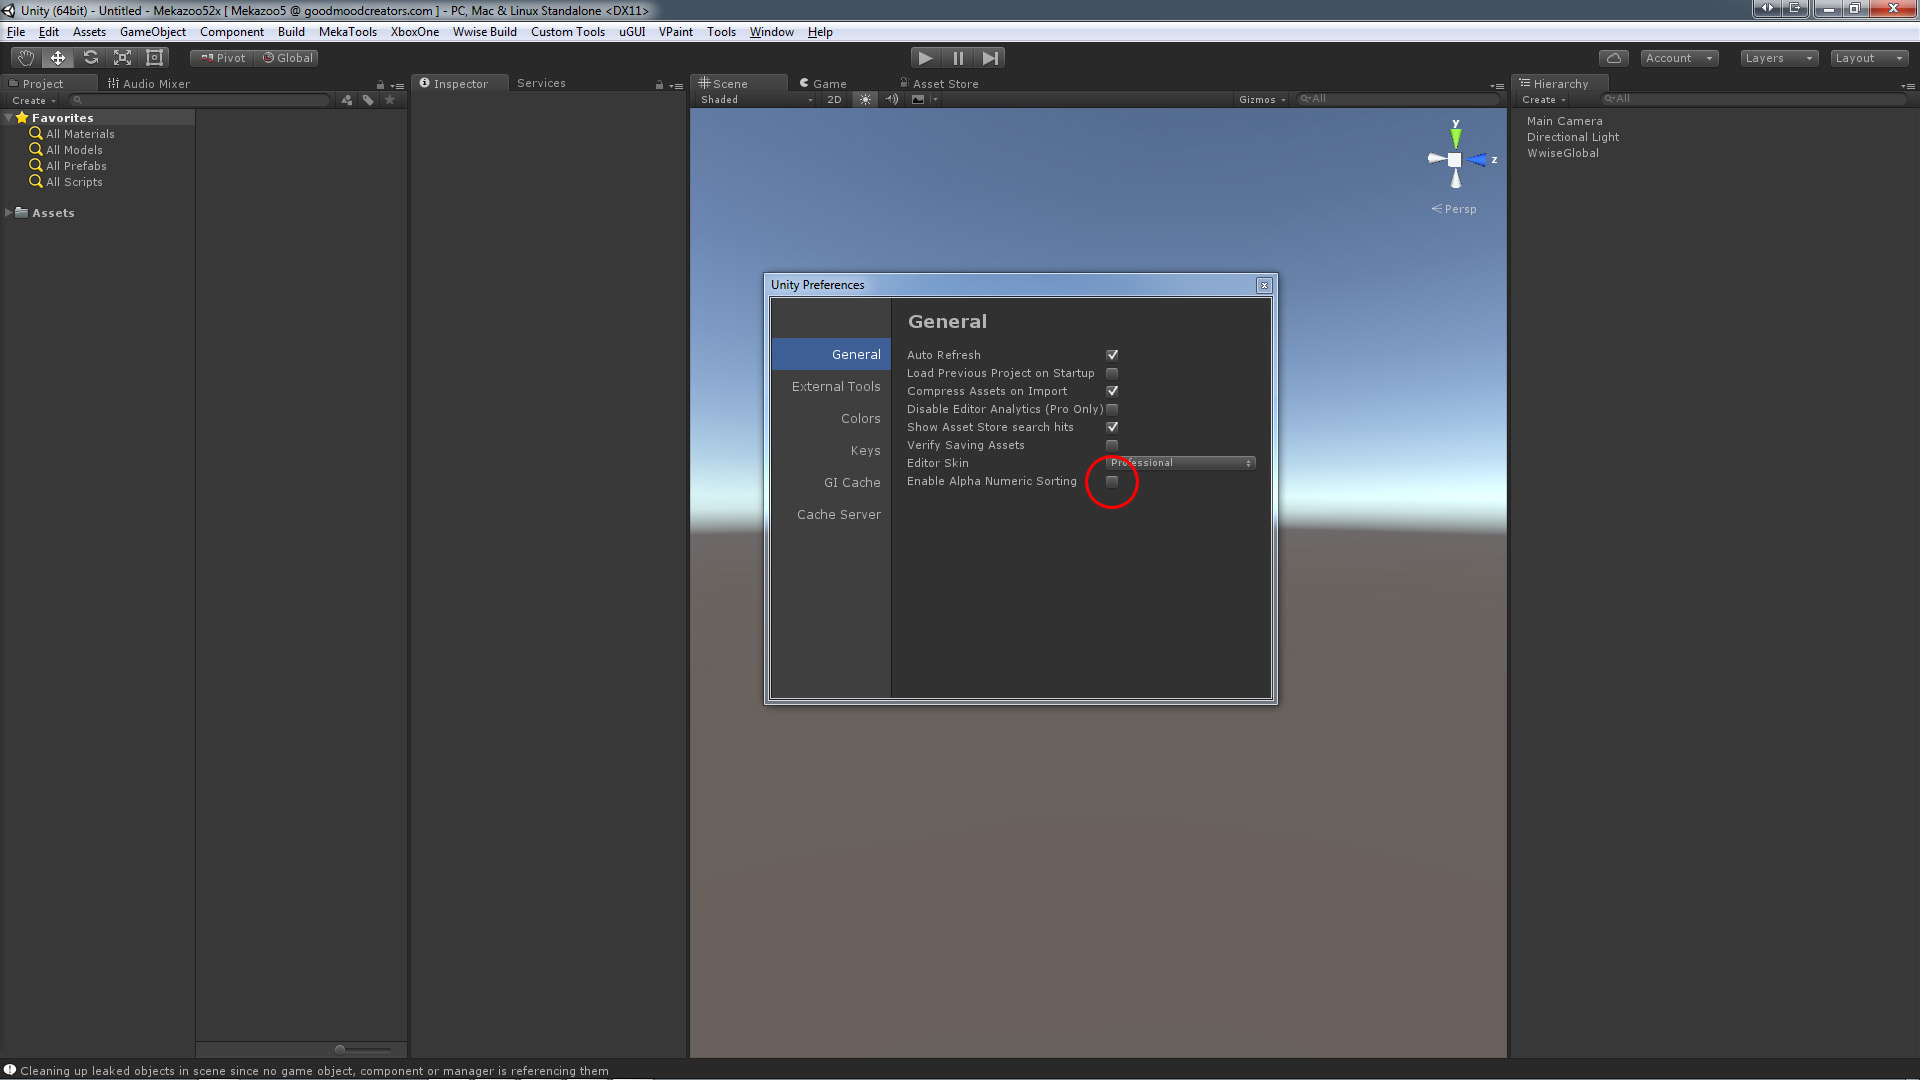Disable Auto Refresh in preferences
The width and height of the screenshot is (1920, 1080).
[x=1112, y=354]
